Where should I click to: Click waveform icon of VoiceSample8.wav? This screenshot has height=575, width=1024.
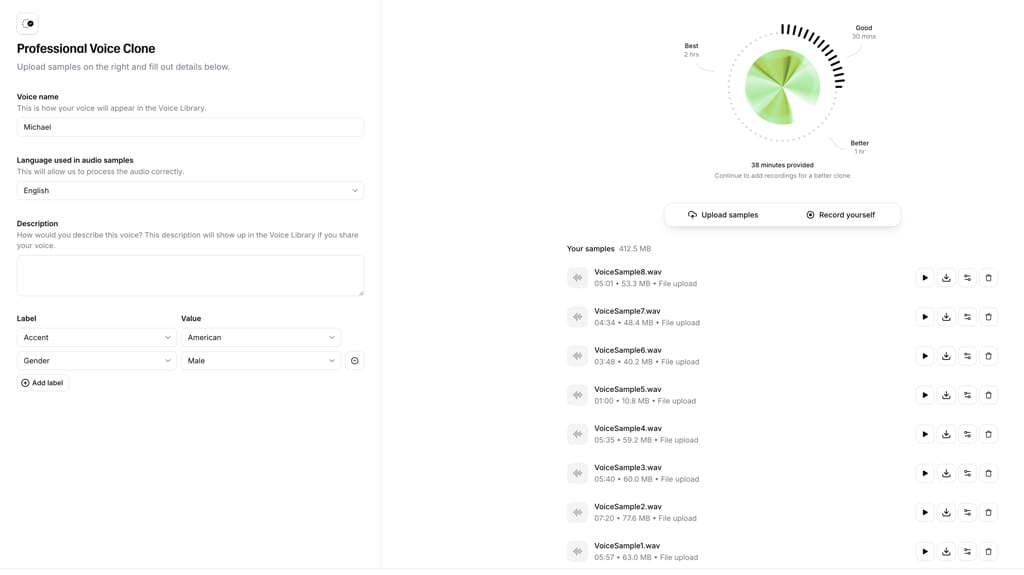(x=577, y=278)
